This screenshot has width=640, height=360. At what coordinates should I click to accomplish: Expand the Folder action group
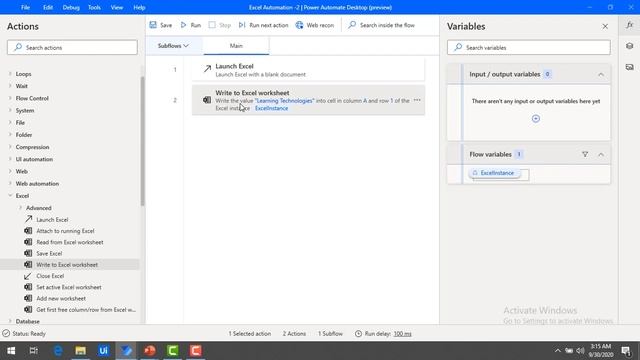tap(10, 135)
